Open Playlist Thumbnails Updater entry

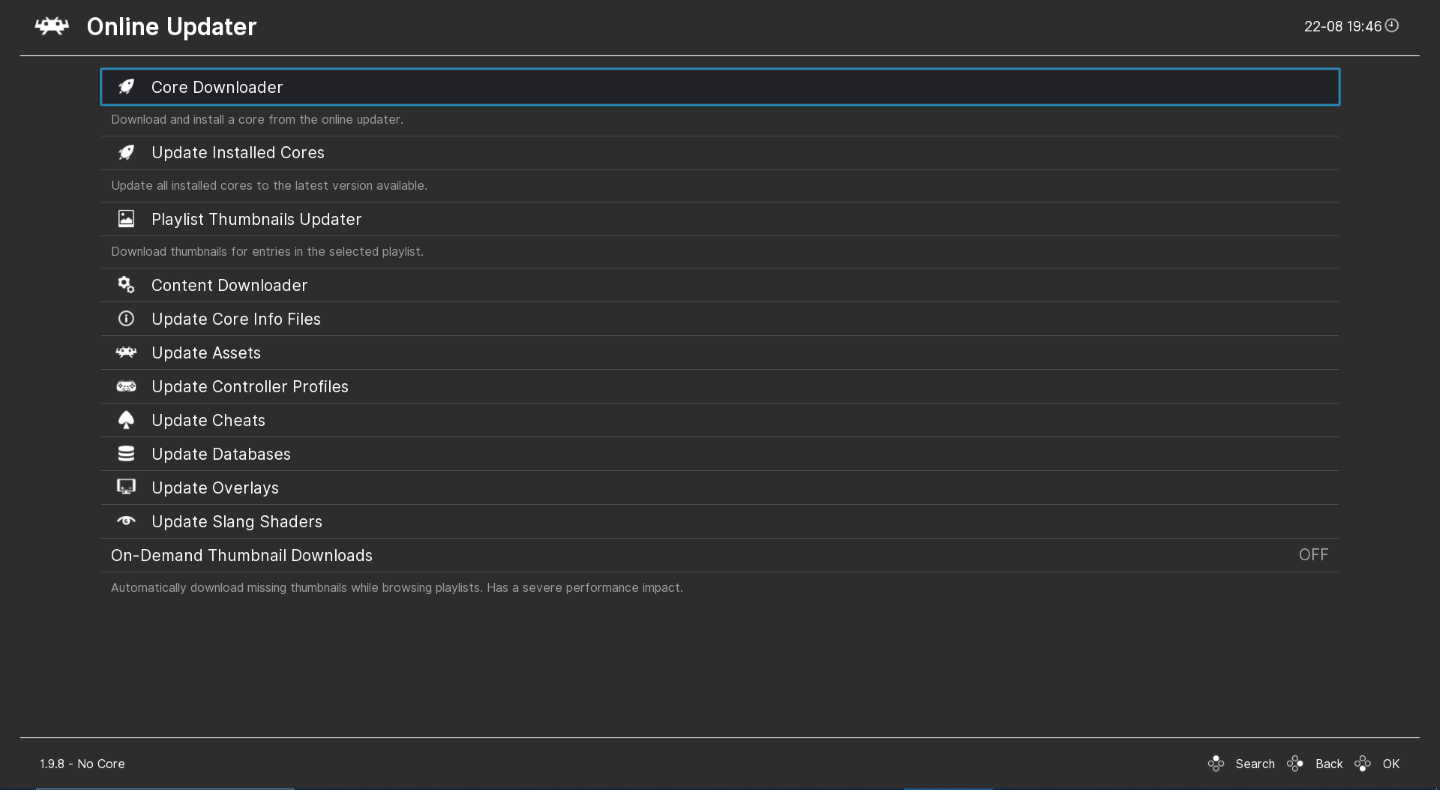(x=720, y=219)
